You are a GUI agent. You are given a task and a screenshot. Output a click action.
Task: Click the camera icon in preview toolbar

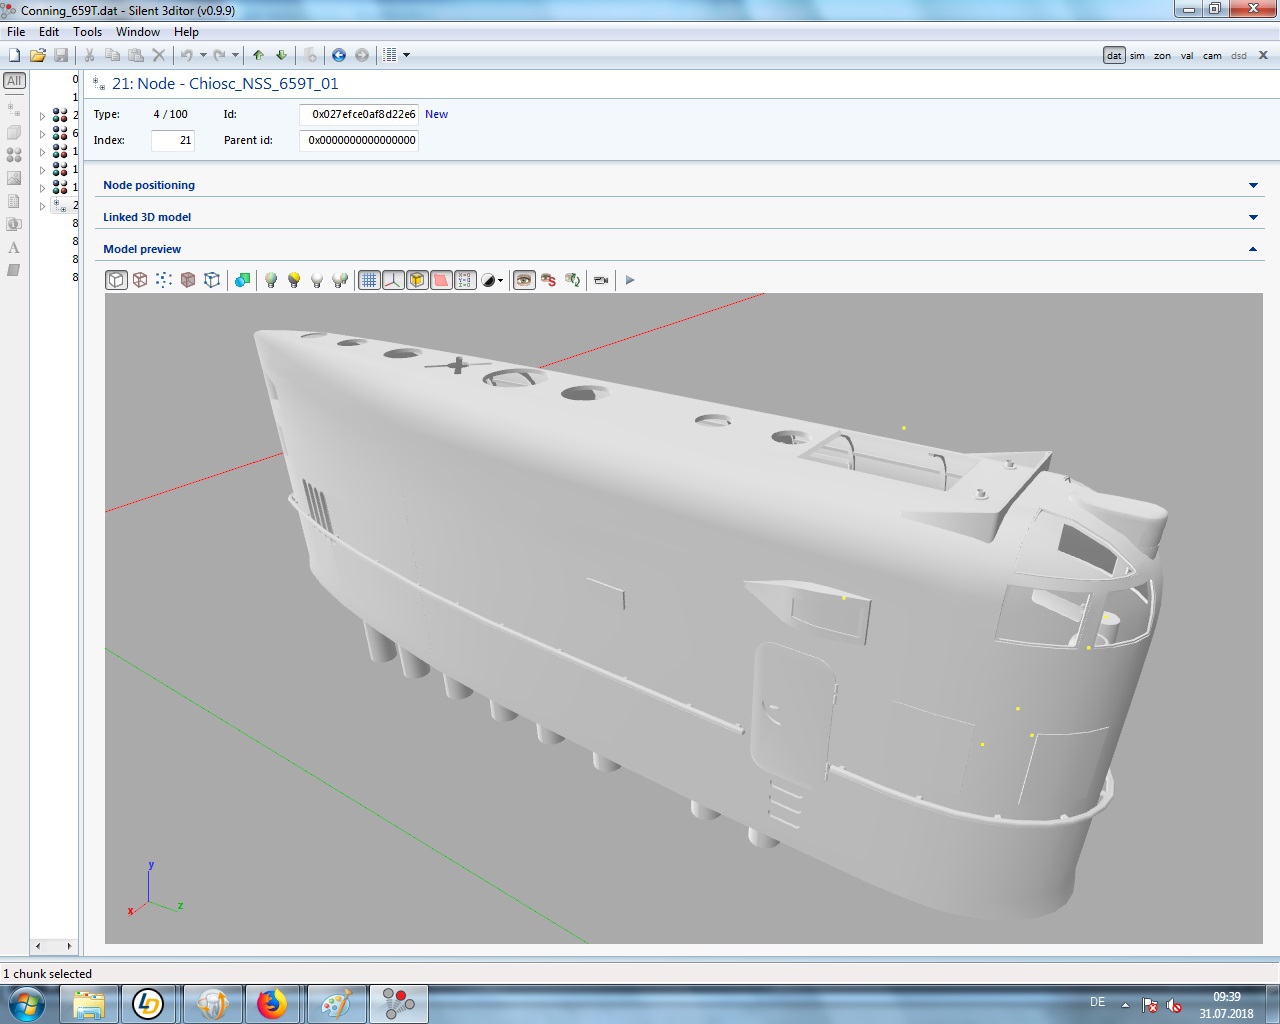click(x=601, y=280)
